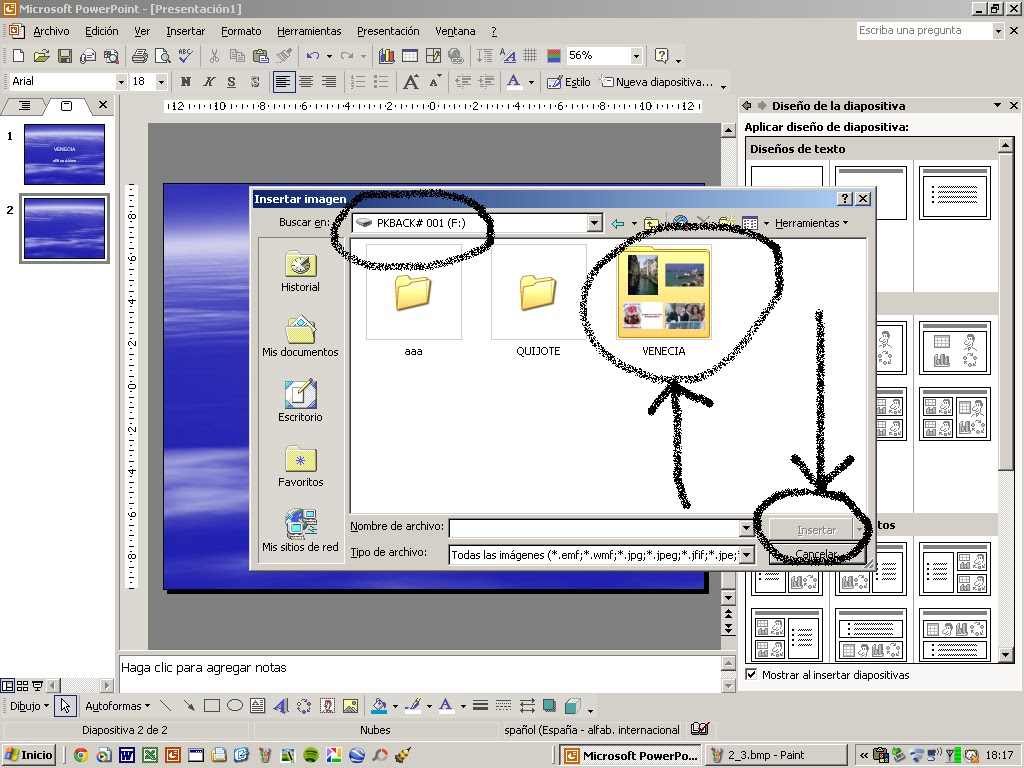Click the Print icon in toolbar
This screenshot has width=1024, height=768.
139,56
